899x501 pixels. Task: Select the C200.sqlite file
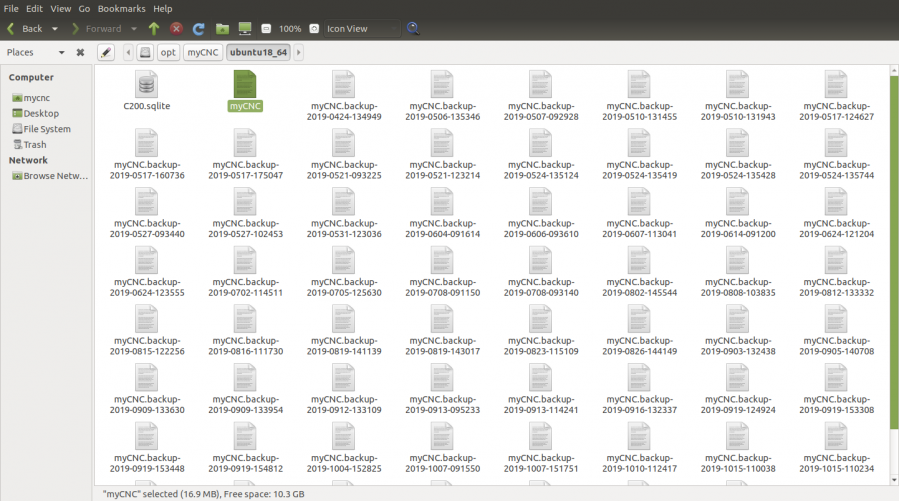(146, 90)
